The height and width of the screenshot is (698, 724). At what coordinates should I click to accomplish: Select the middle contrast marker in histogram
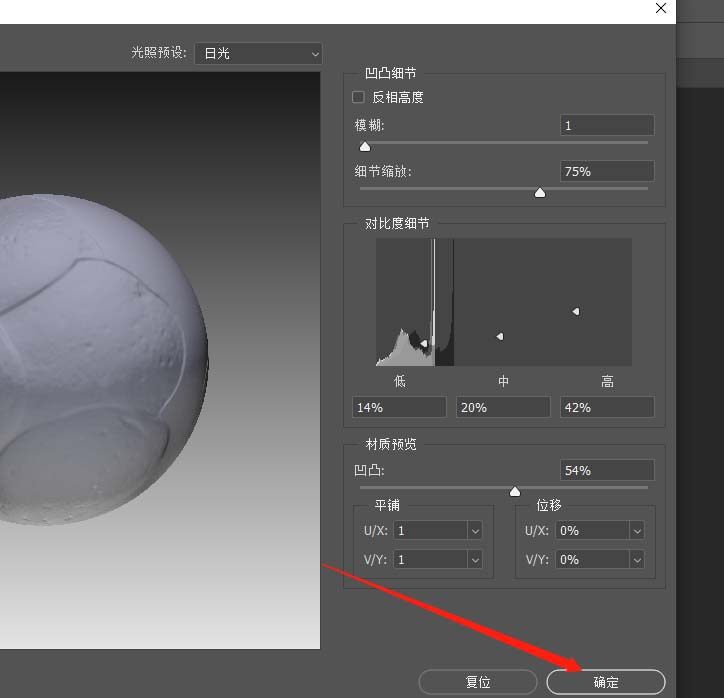[x=500, y=336]
